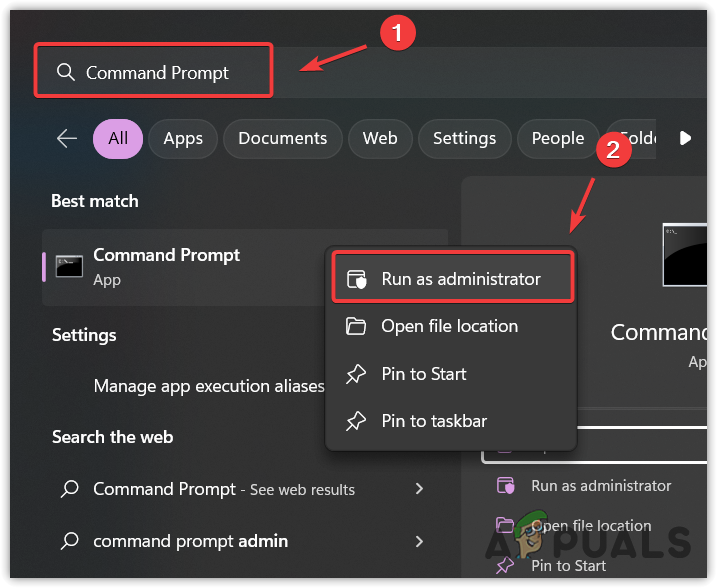Switch to the Web filter tab
717x588 pixels.
point(380,139)
